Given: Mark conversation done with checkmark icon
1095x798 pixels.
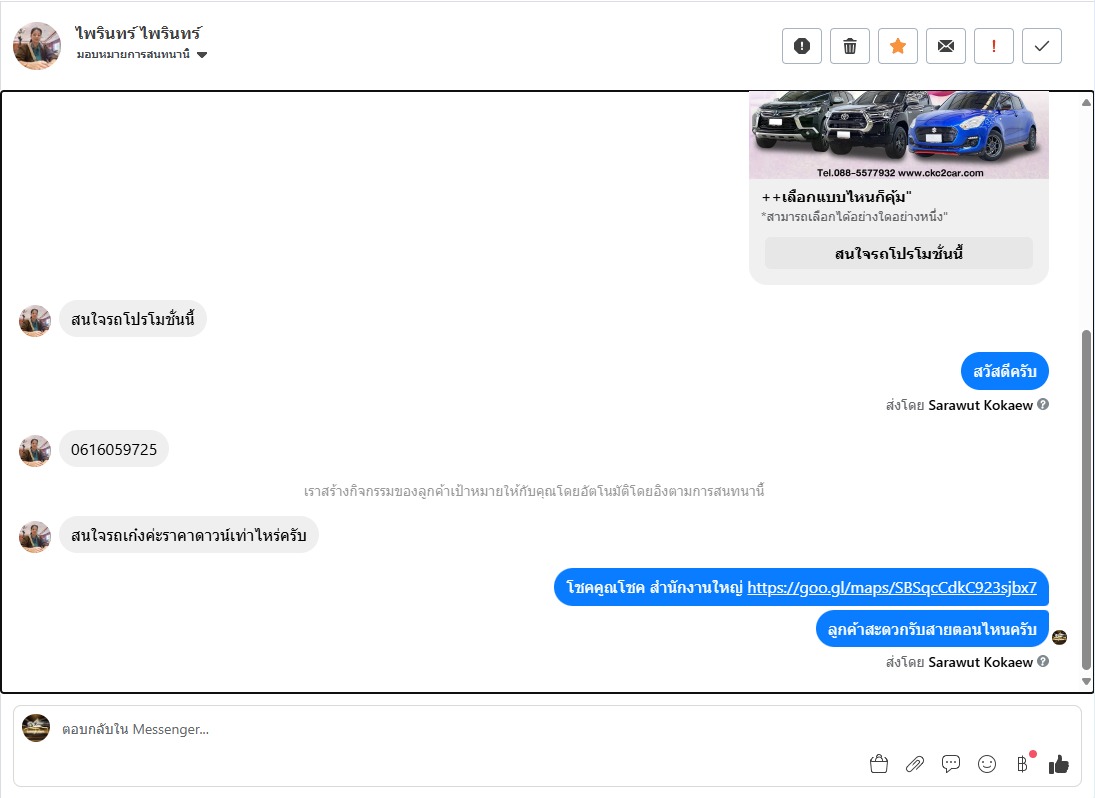Looking at the screenshot, I should (x=1042, y=46).
